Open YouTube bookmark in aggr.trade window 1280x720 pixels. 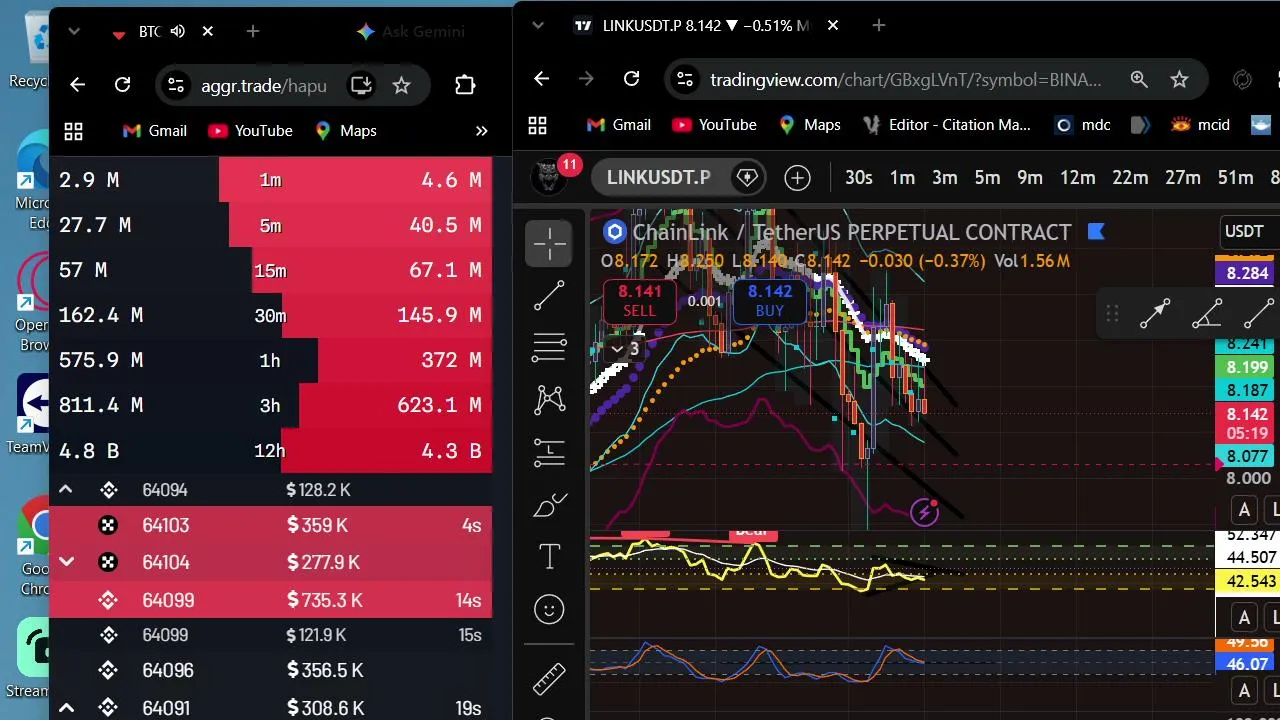[x=250, y=131]
